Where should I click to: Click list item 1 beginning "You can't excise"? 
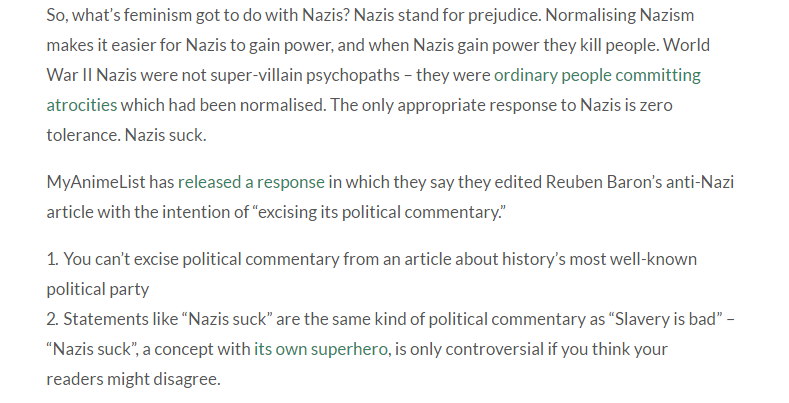tap(371, 274)
